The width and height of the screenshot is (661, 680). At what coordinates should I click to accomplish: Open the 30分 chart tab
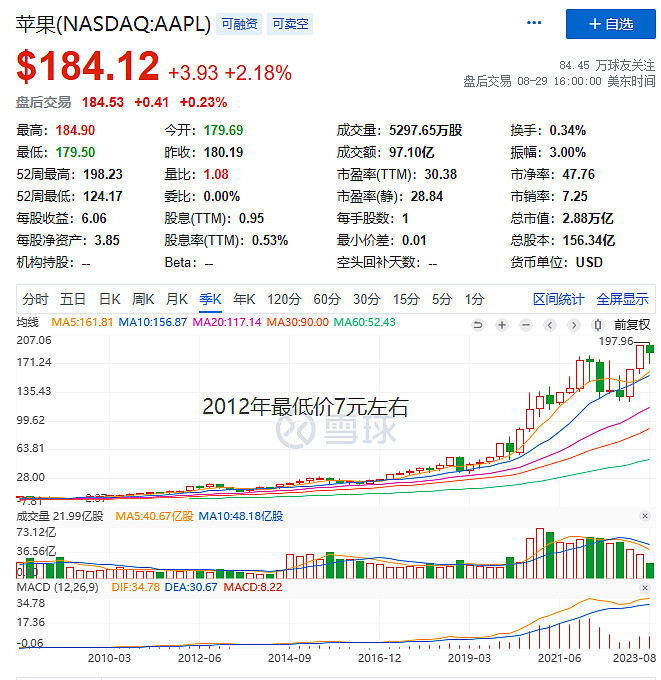click(366, 299)
